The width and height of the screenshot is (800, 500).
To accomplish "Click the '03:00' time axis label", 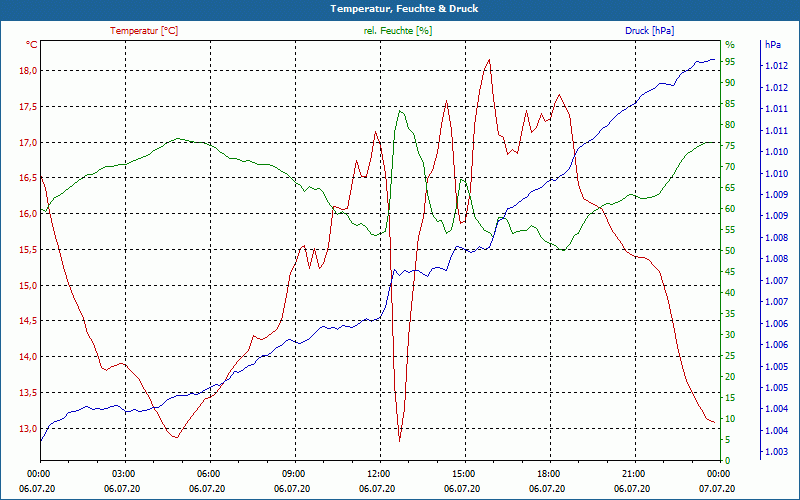I will 122,473.
